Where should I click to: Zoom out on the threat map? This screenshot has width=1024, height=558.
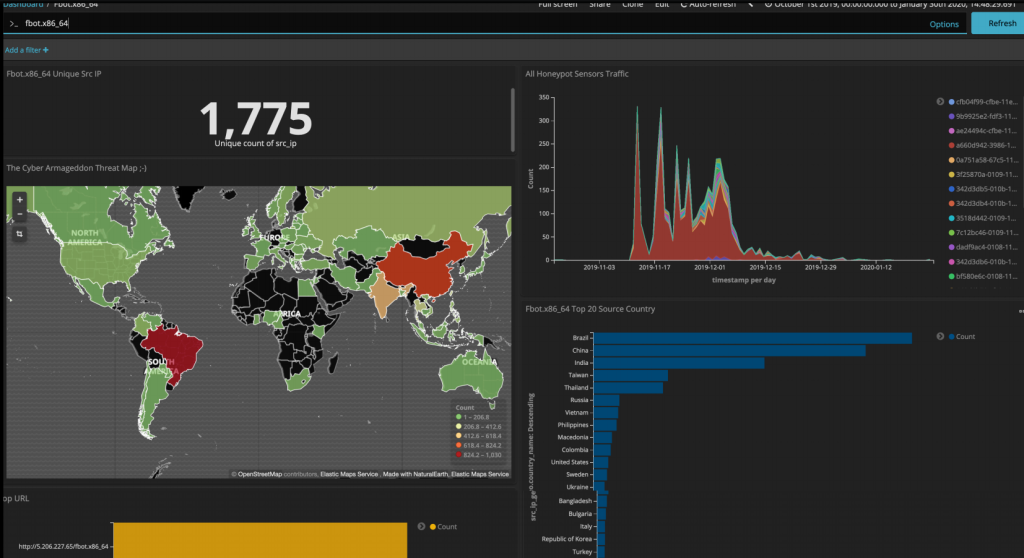tap(20, 214)
